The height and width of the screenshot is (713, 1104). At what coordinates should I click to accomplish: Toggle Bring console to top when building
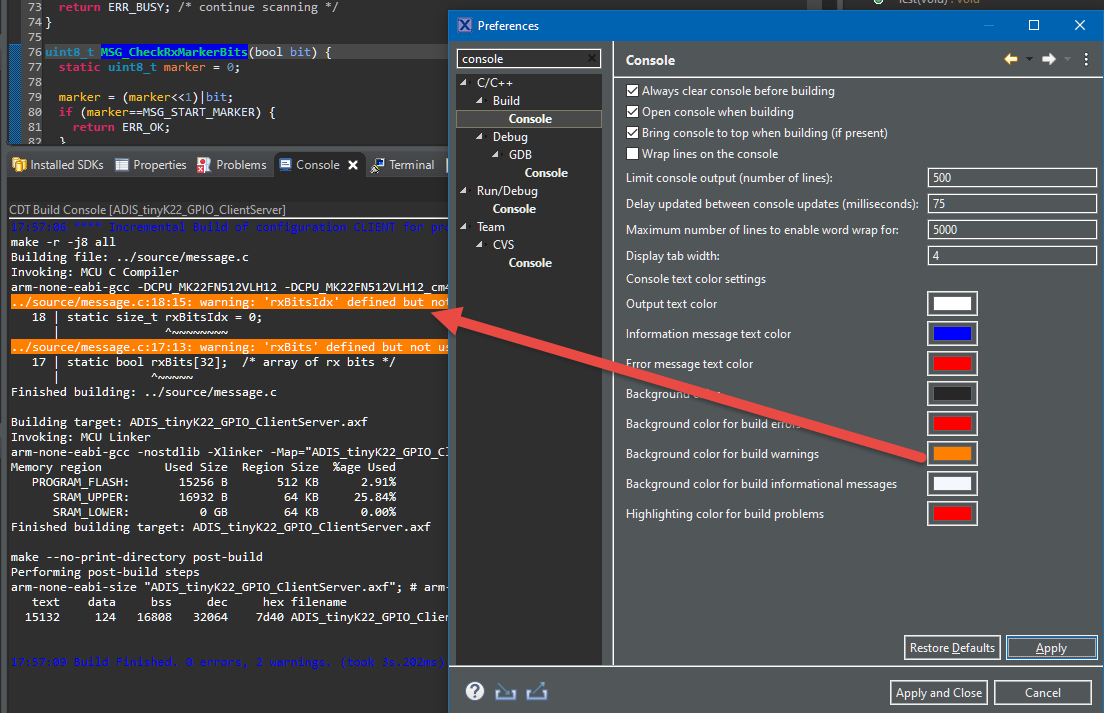pyautogui.click(x=632, y=133)
